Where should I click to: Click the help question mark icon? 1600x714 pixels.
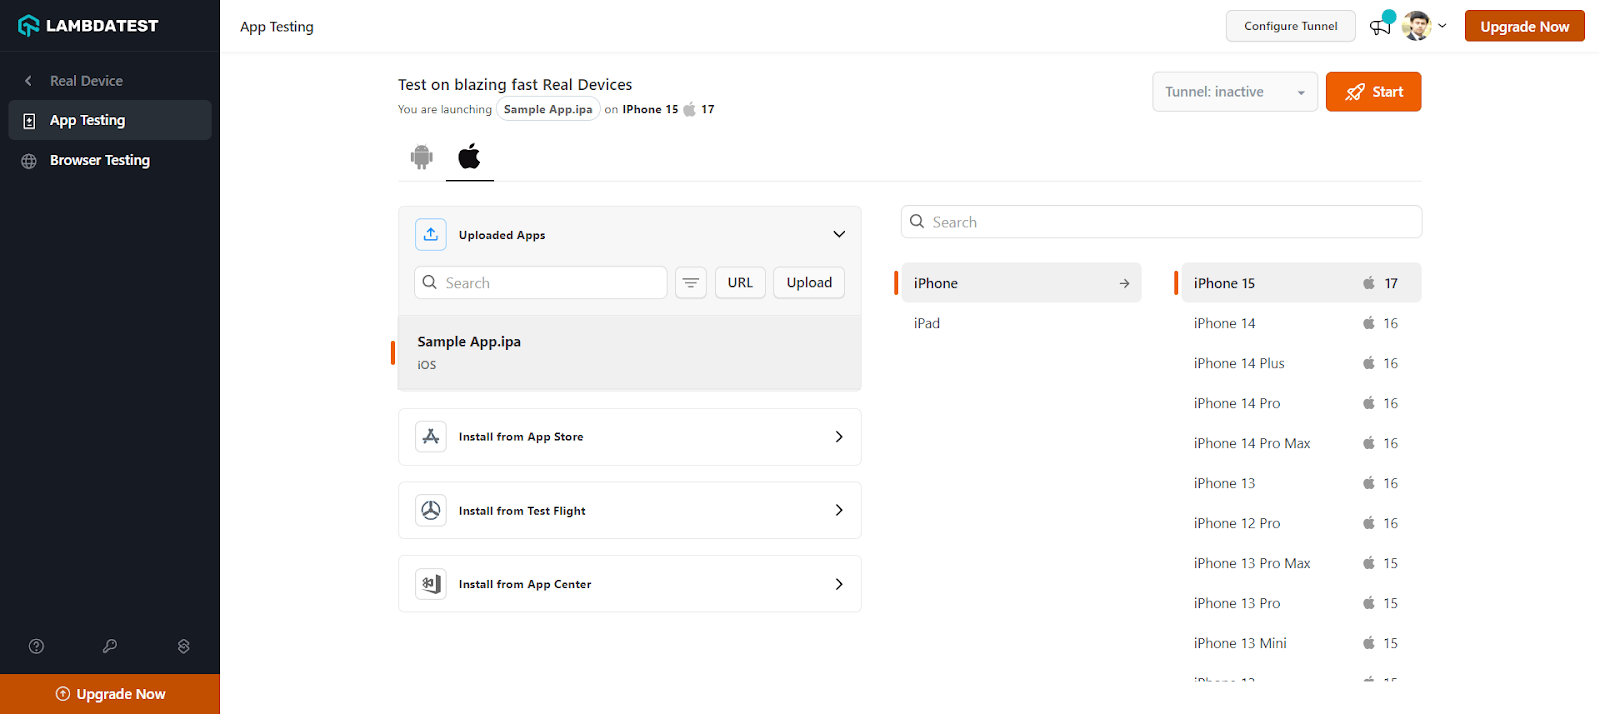pyautogui.click(x=37, y=646)
